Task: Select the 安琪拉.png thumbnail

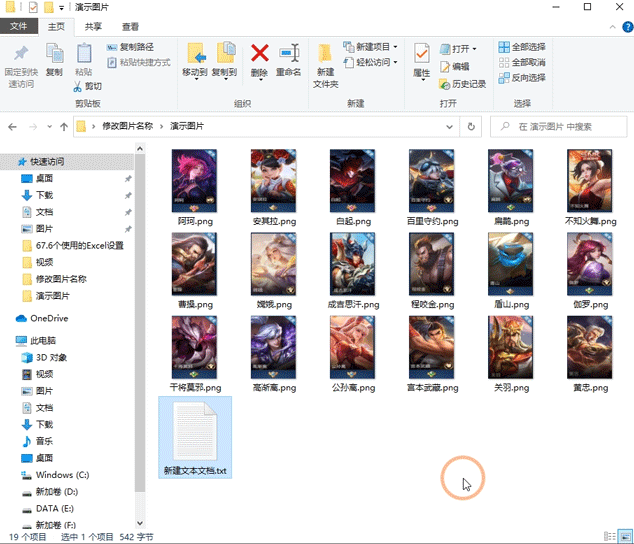Action: pyautogui.click(x=274, y=181)
